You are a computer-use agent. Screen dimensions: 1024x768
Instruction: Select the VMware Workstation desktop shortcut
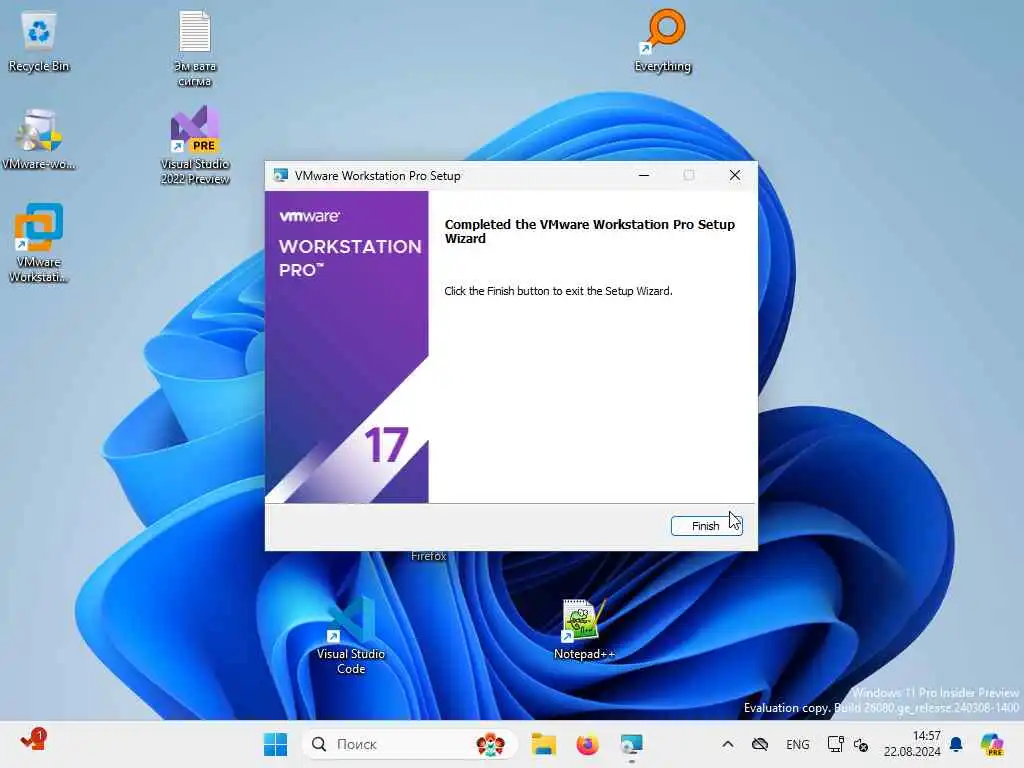39,243
